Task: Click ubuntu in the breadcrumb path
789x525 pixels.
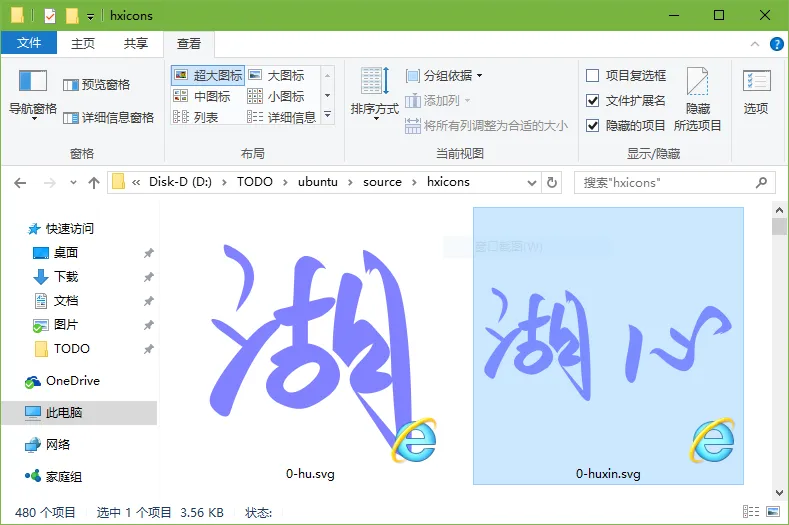Action: point(318,182)
